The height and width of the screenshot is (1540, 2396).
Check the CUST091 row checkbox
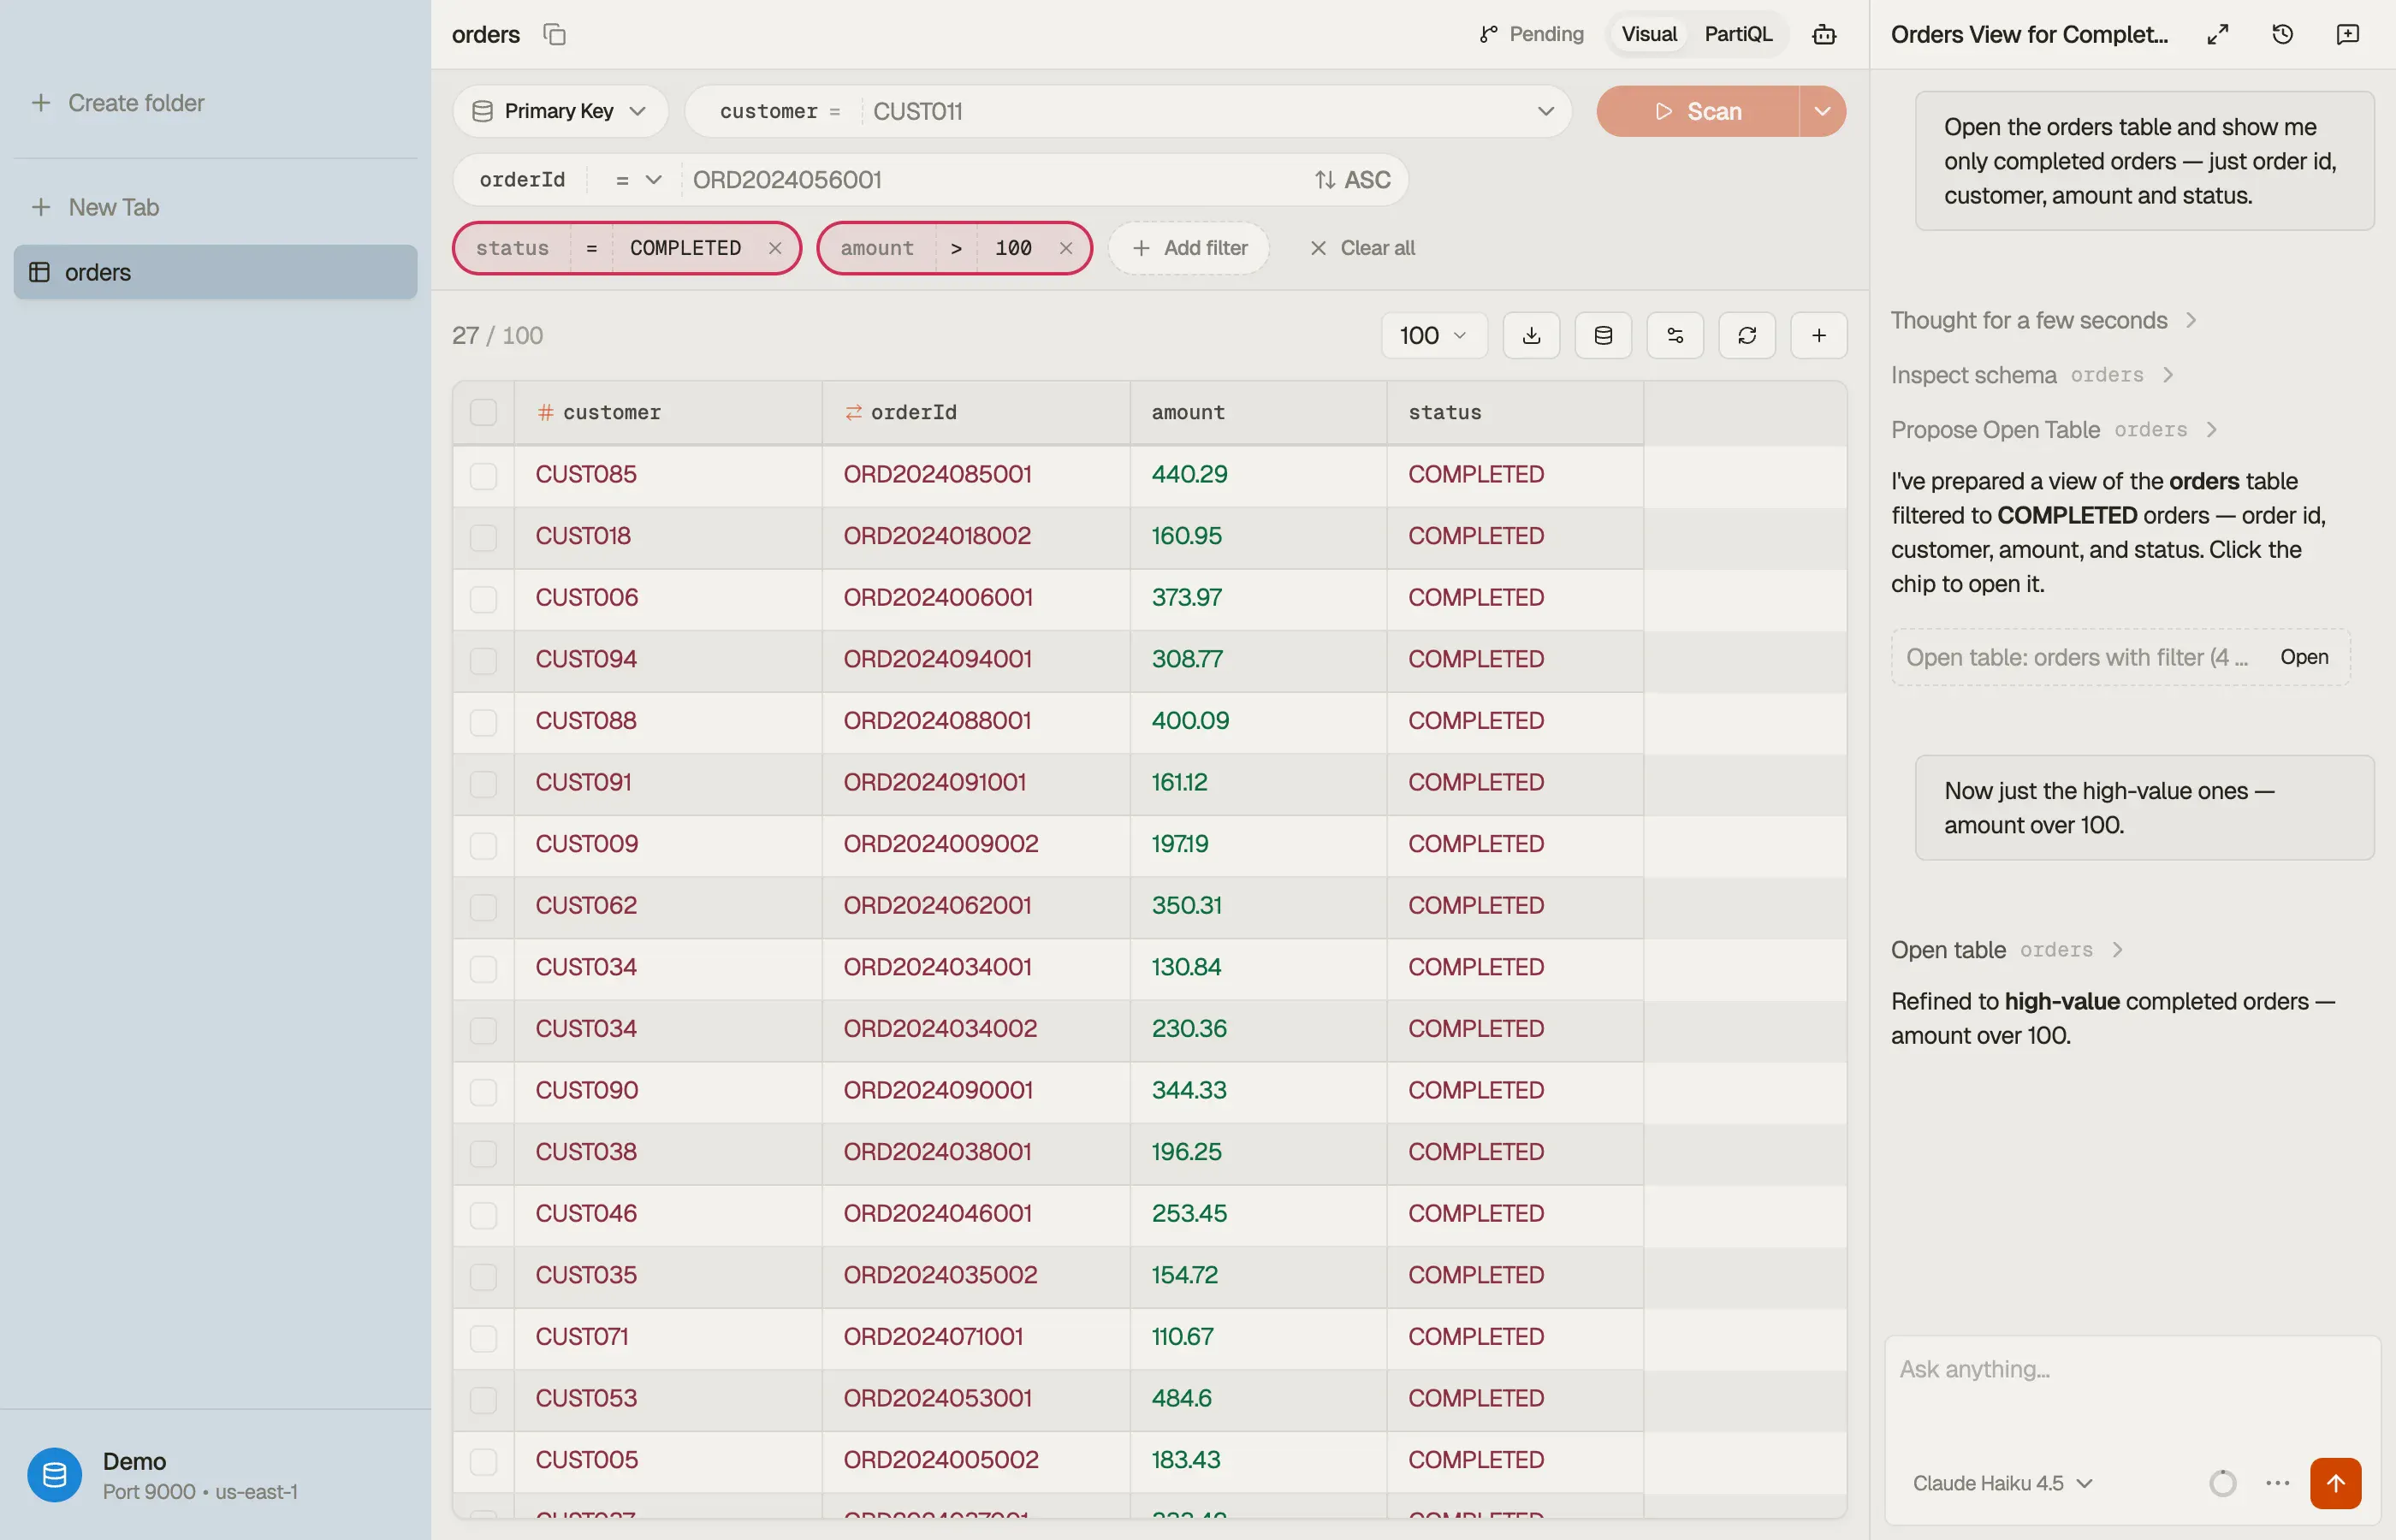click(x=483, y=783)
